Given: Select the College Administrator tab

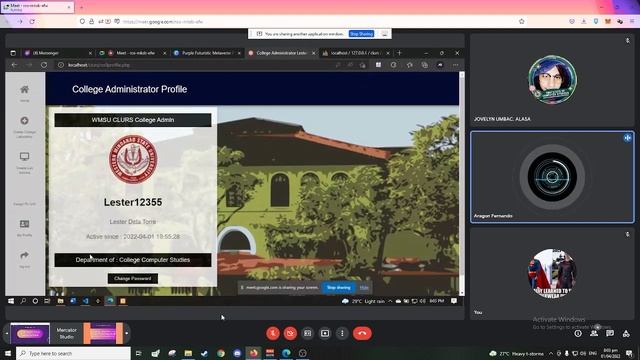Looking at the screenshot, I should (x=282, y=53).
